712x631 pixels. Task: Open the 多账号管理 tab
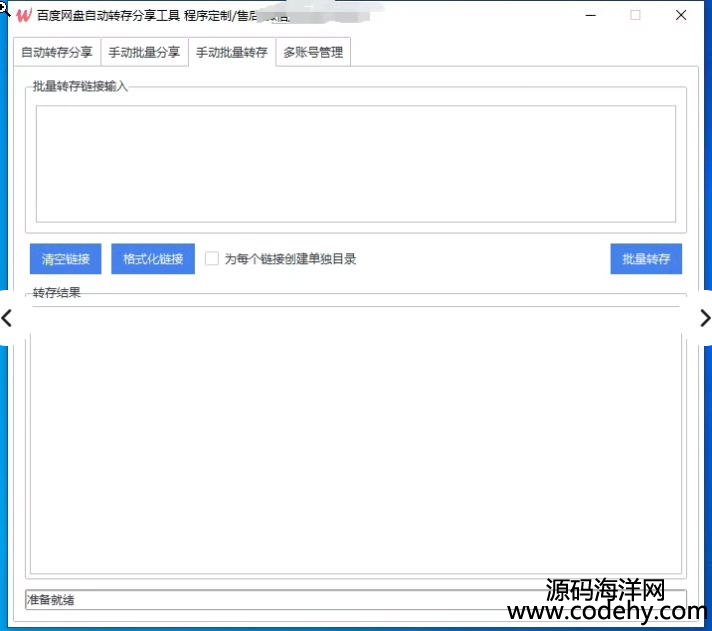pyautogui.click(x=313, y=53)
